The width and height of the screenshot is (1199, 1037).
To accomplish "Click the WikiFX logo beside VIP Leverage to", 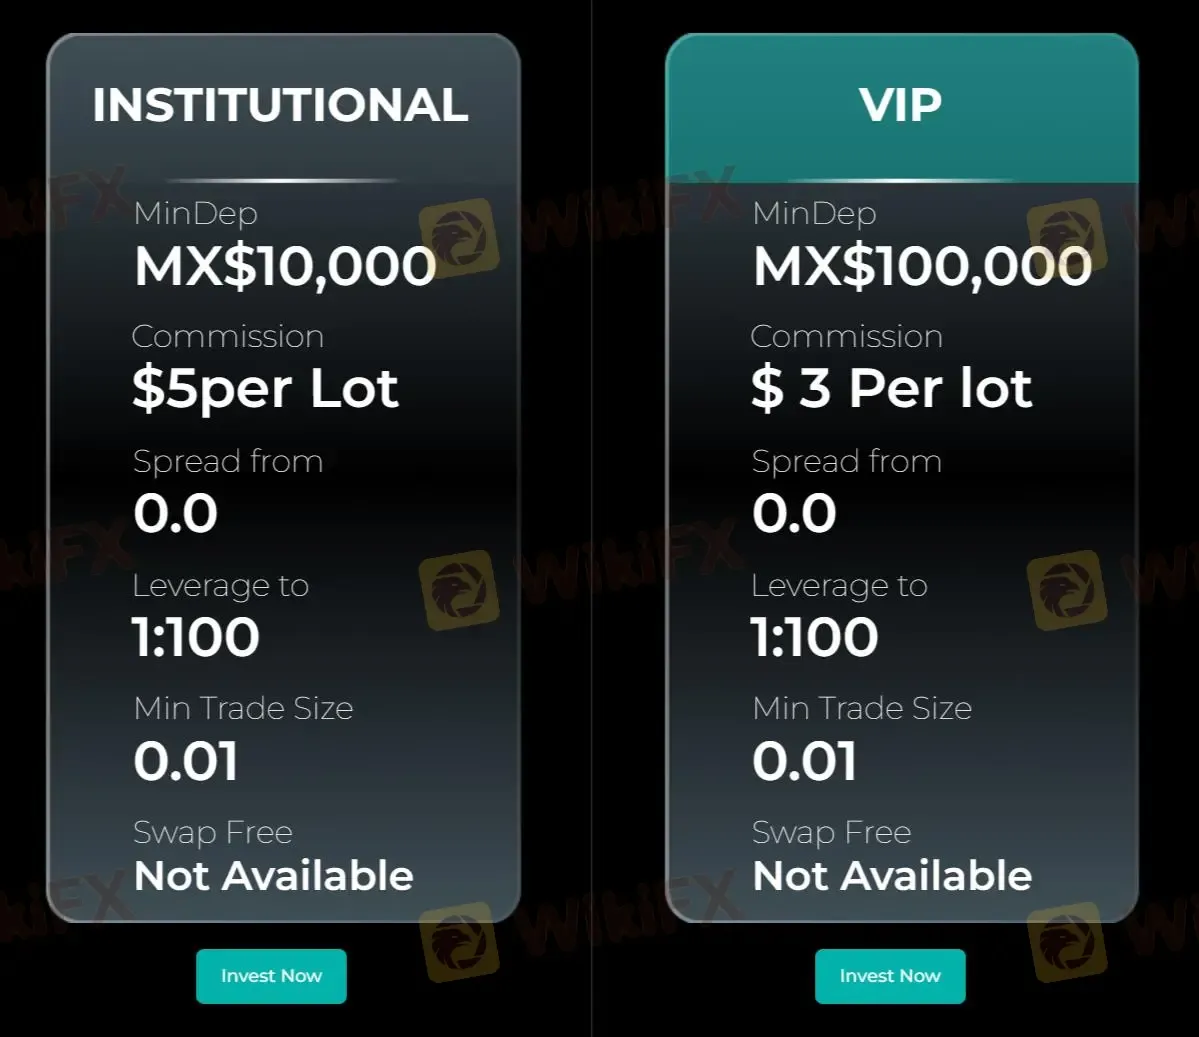I will click(1067, 590).
